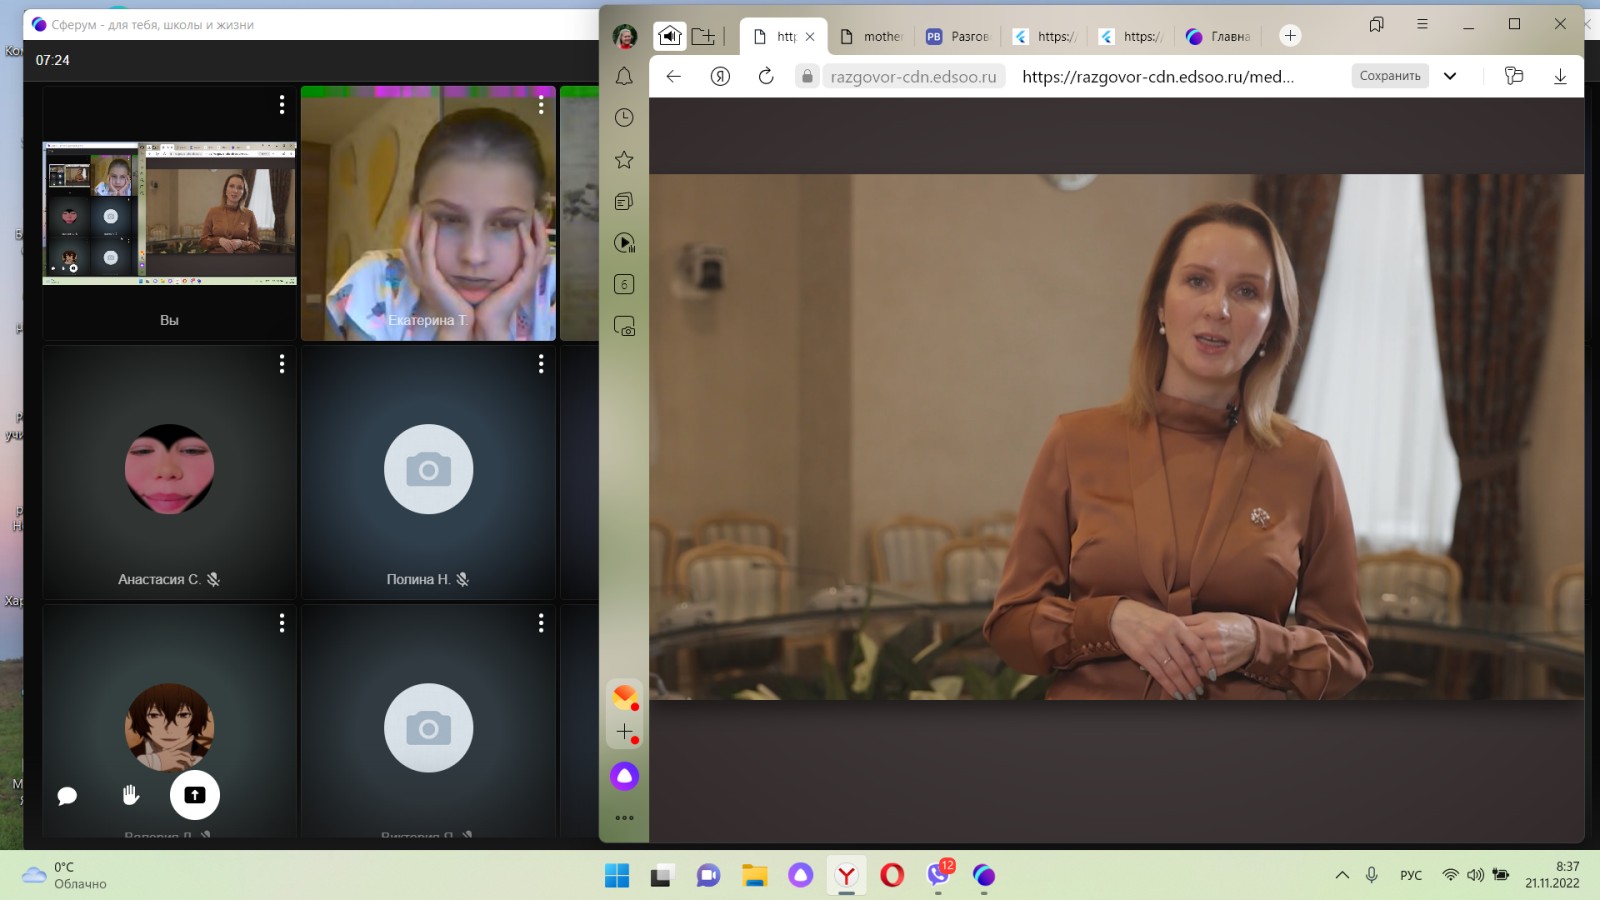Image resolution: width=1600 pixels, height=900 pixels.
Task: Click the microphone icon in system tray
Action: [1372, 875]
